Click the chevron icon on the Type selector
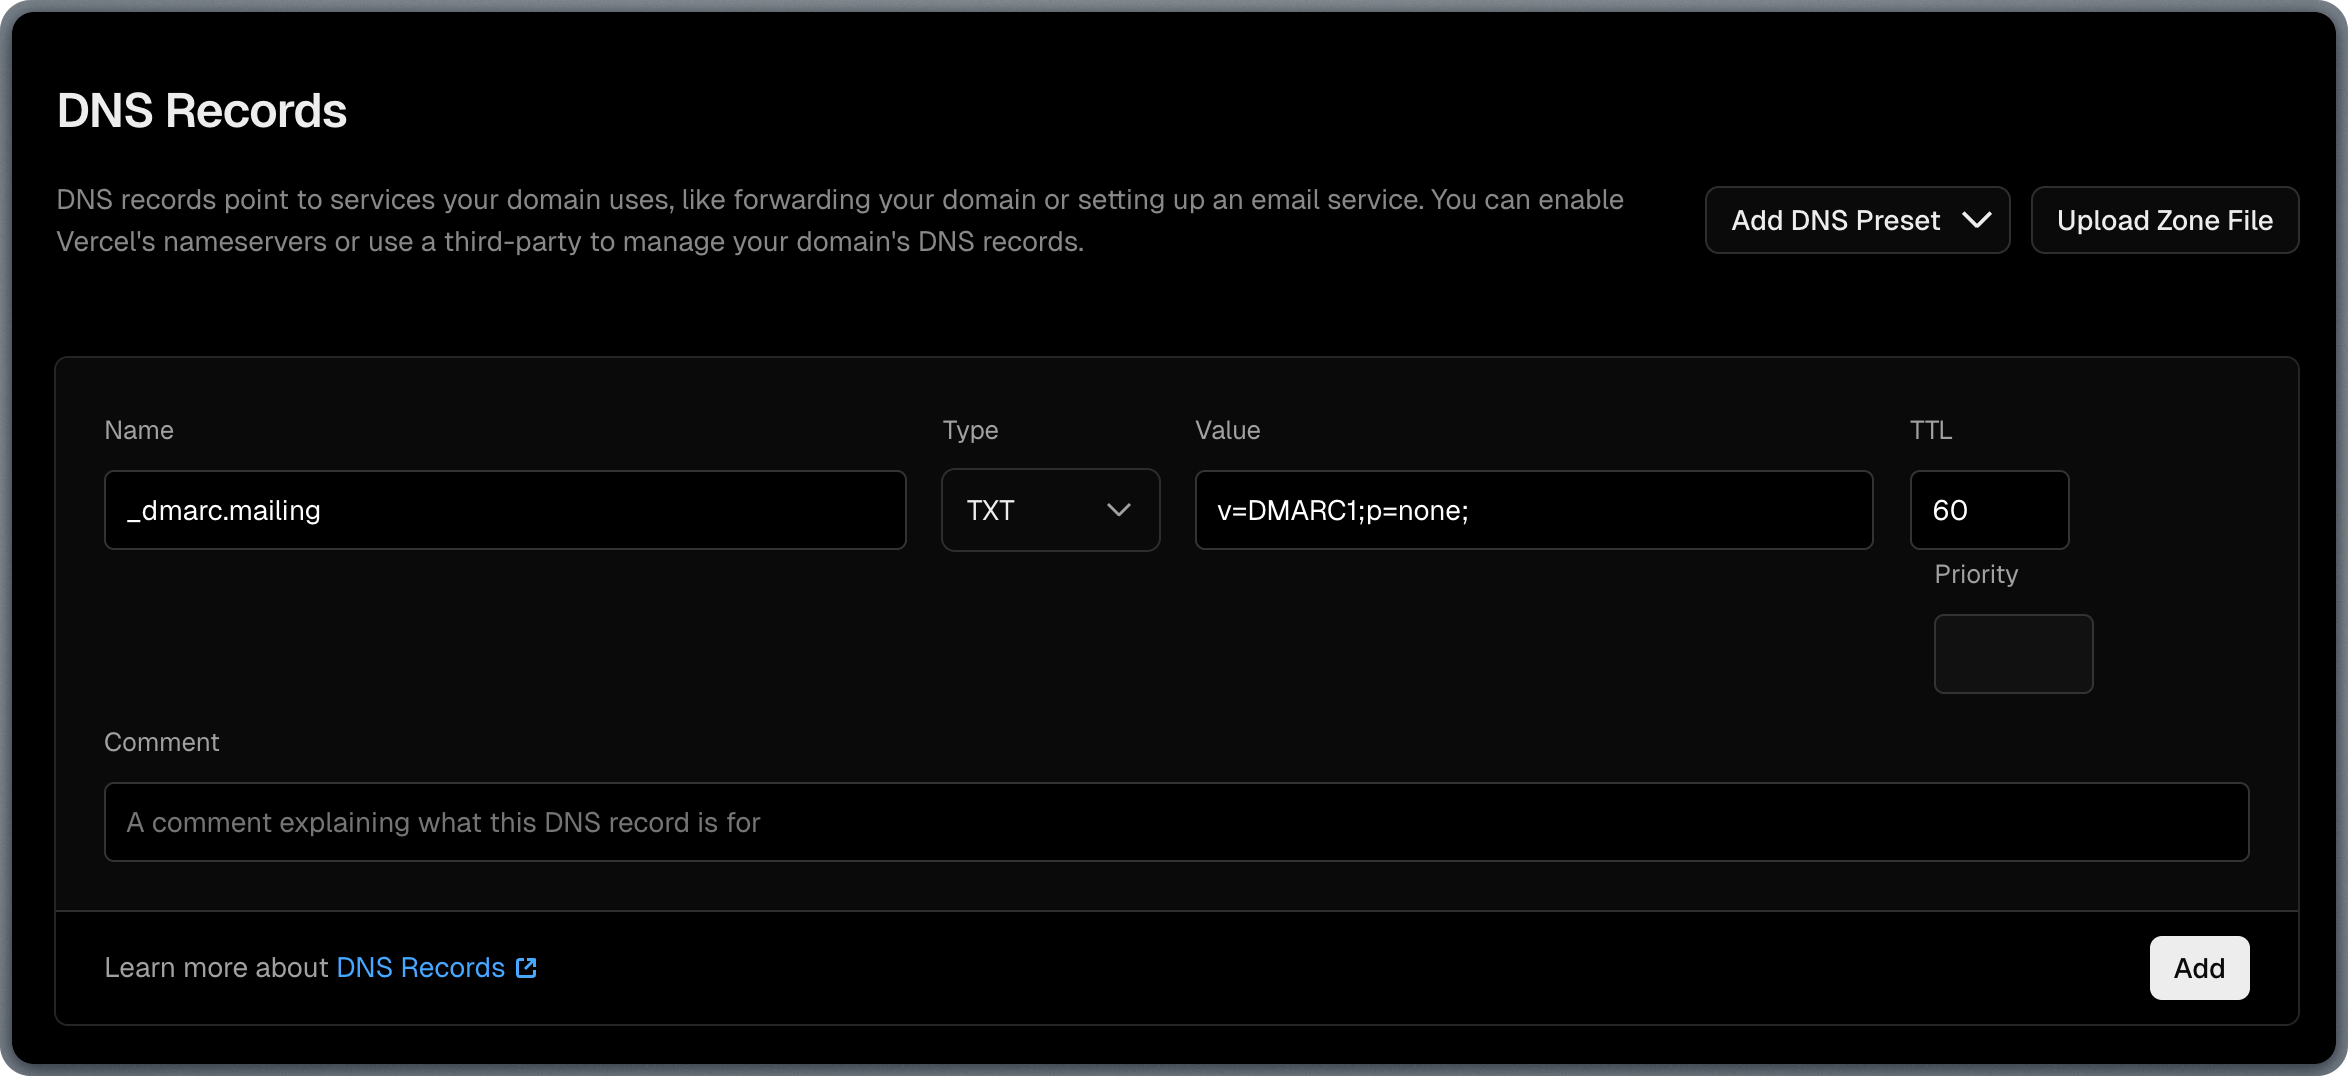The height and width of the screenshot is (1076, 2348). point(1120,510)
